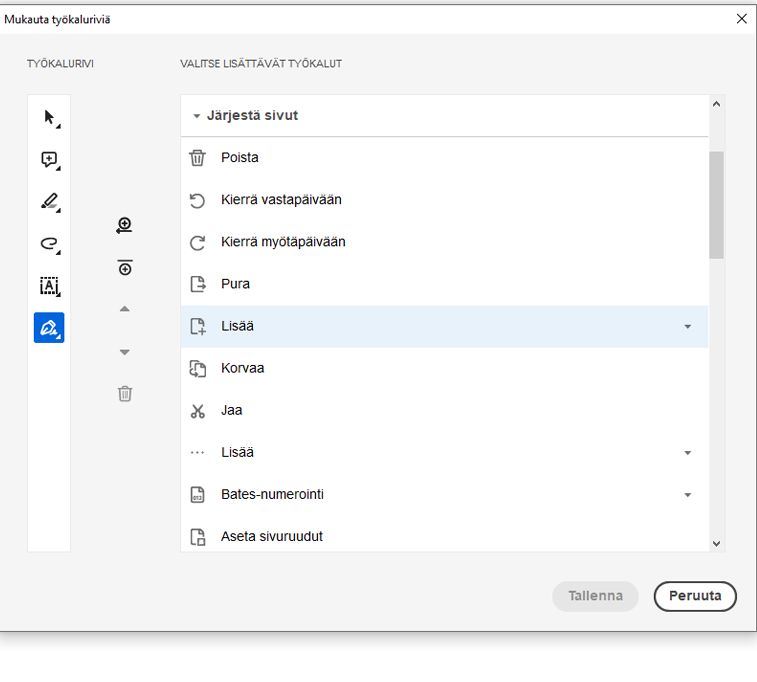Click the tools list scrollbar down arrow
Image resolution: width=757 pixels, height=682 pixels.
pos(716,543)
